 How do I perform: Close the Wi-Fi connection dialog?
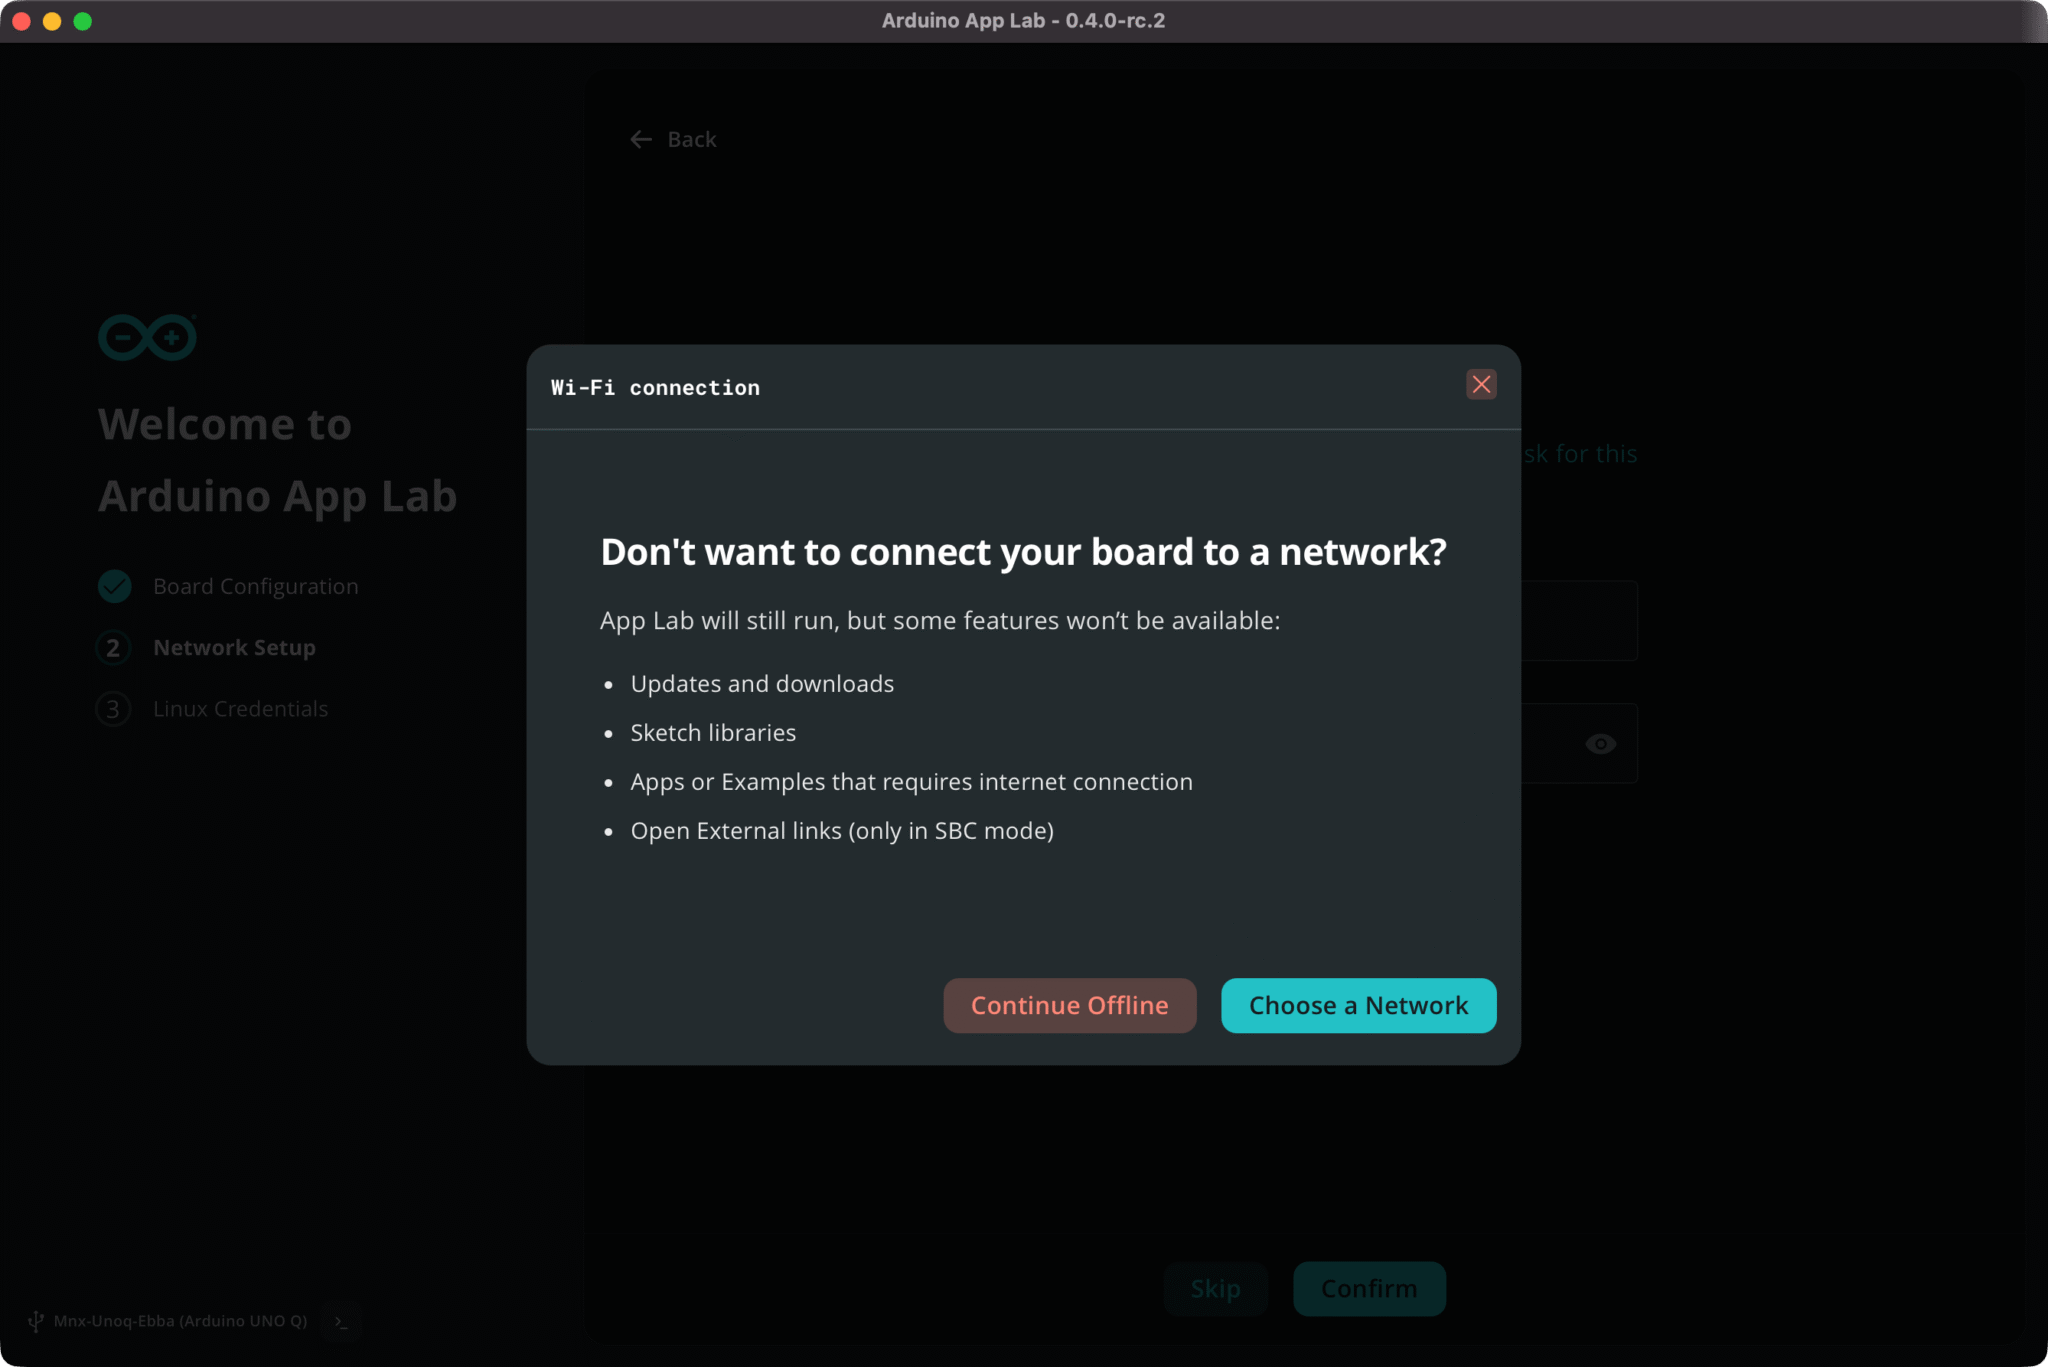click(1481, 385)
